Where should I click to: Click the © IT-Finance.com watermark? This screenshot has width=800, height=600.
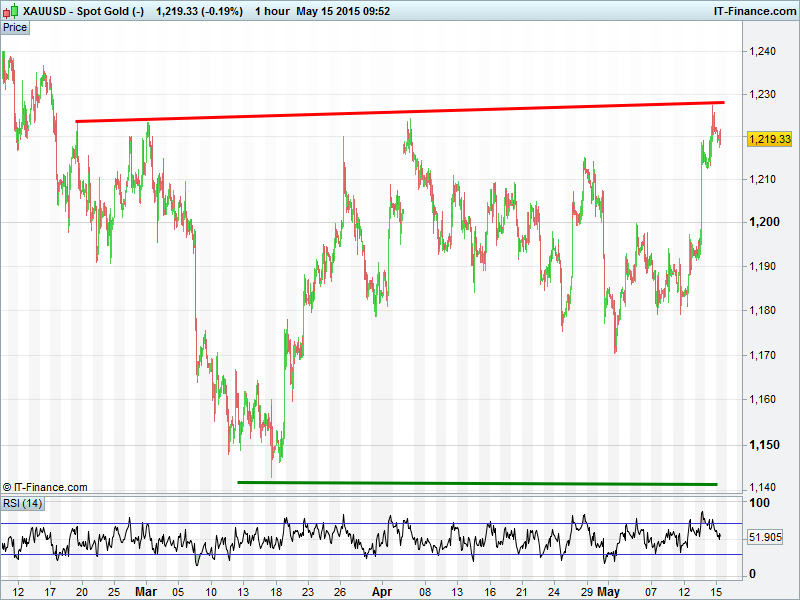[45, 487]
